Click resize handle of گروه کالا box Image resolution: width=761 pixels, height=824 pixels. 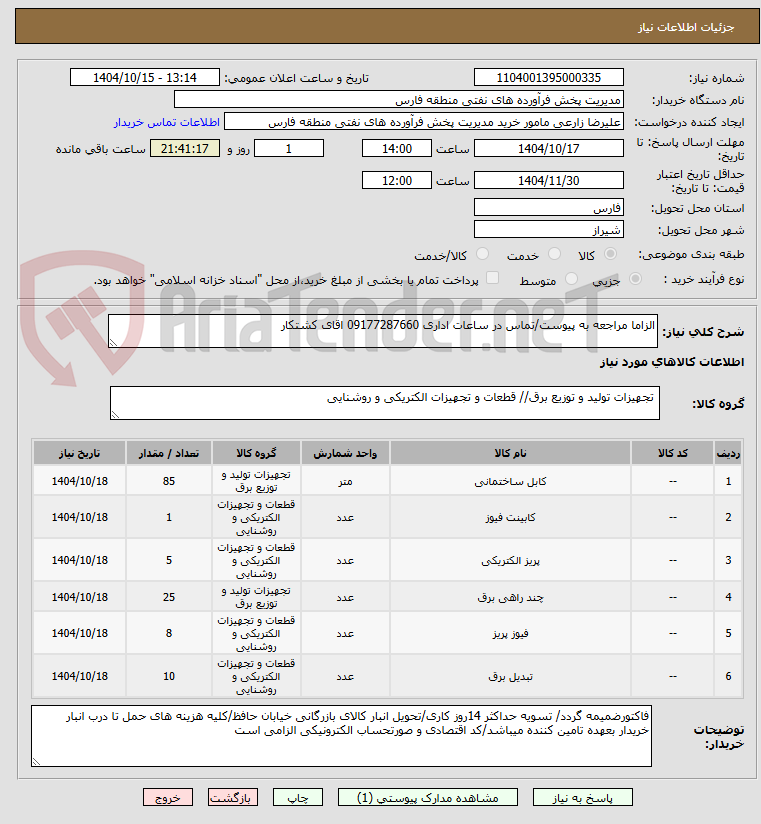115,415
